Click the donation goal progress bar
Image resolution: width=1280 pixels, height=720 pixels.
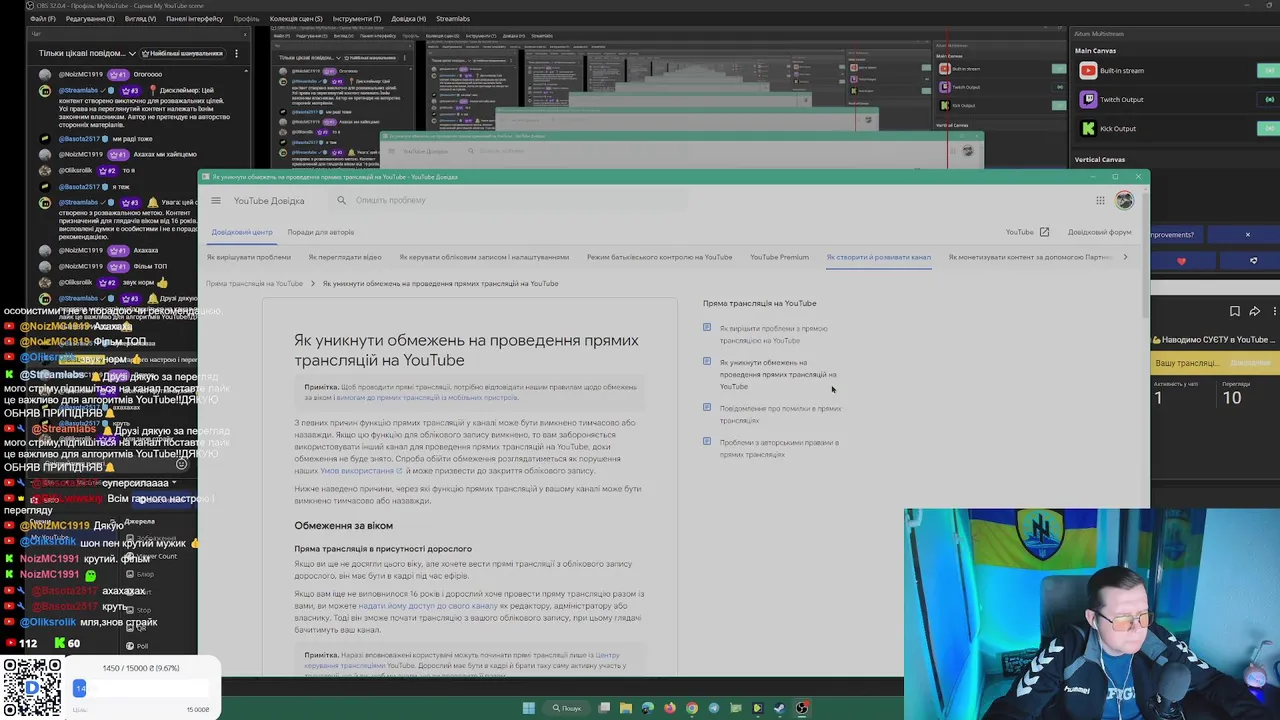coord(143,688)
